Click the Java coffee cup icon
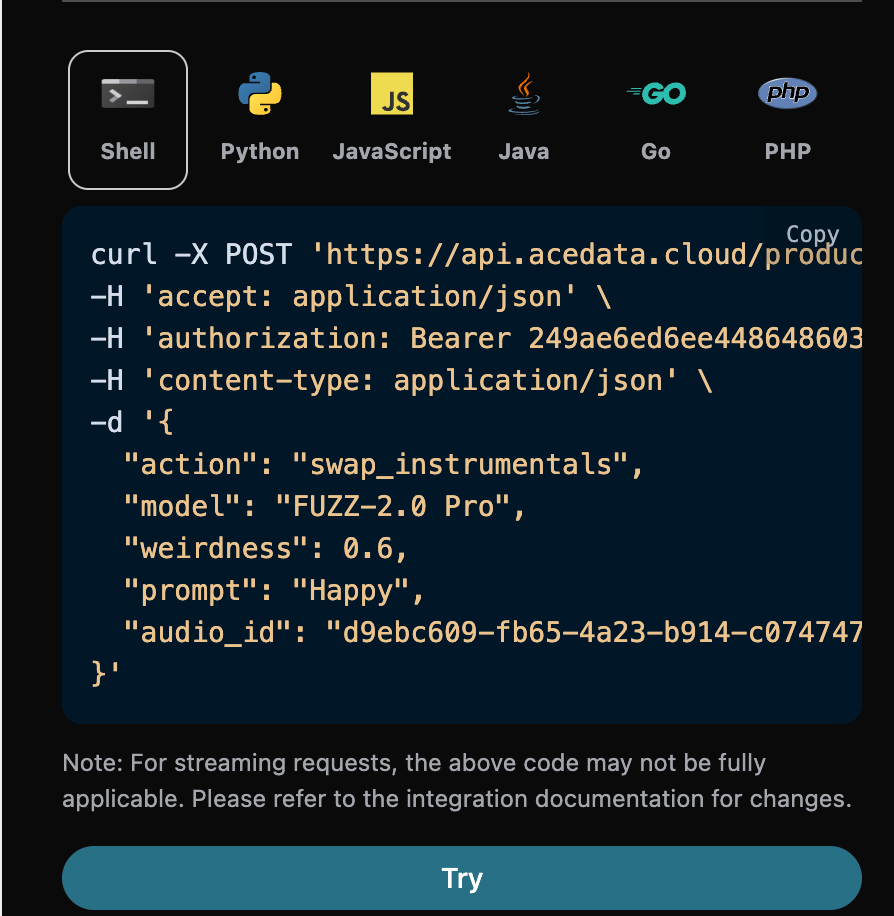Image resolution: width=894 pixels, height=916 pixels. point(524,94)
